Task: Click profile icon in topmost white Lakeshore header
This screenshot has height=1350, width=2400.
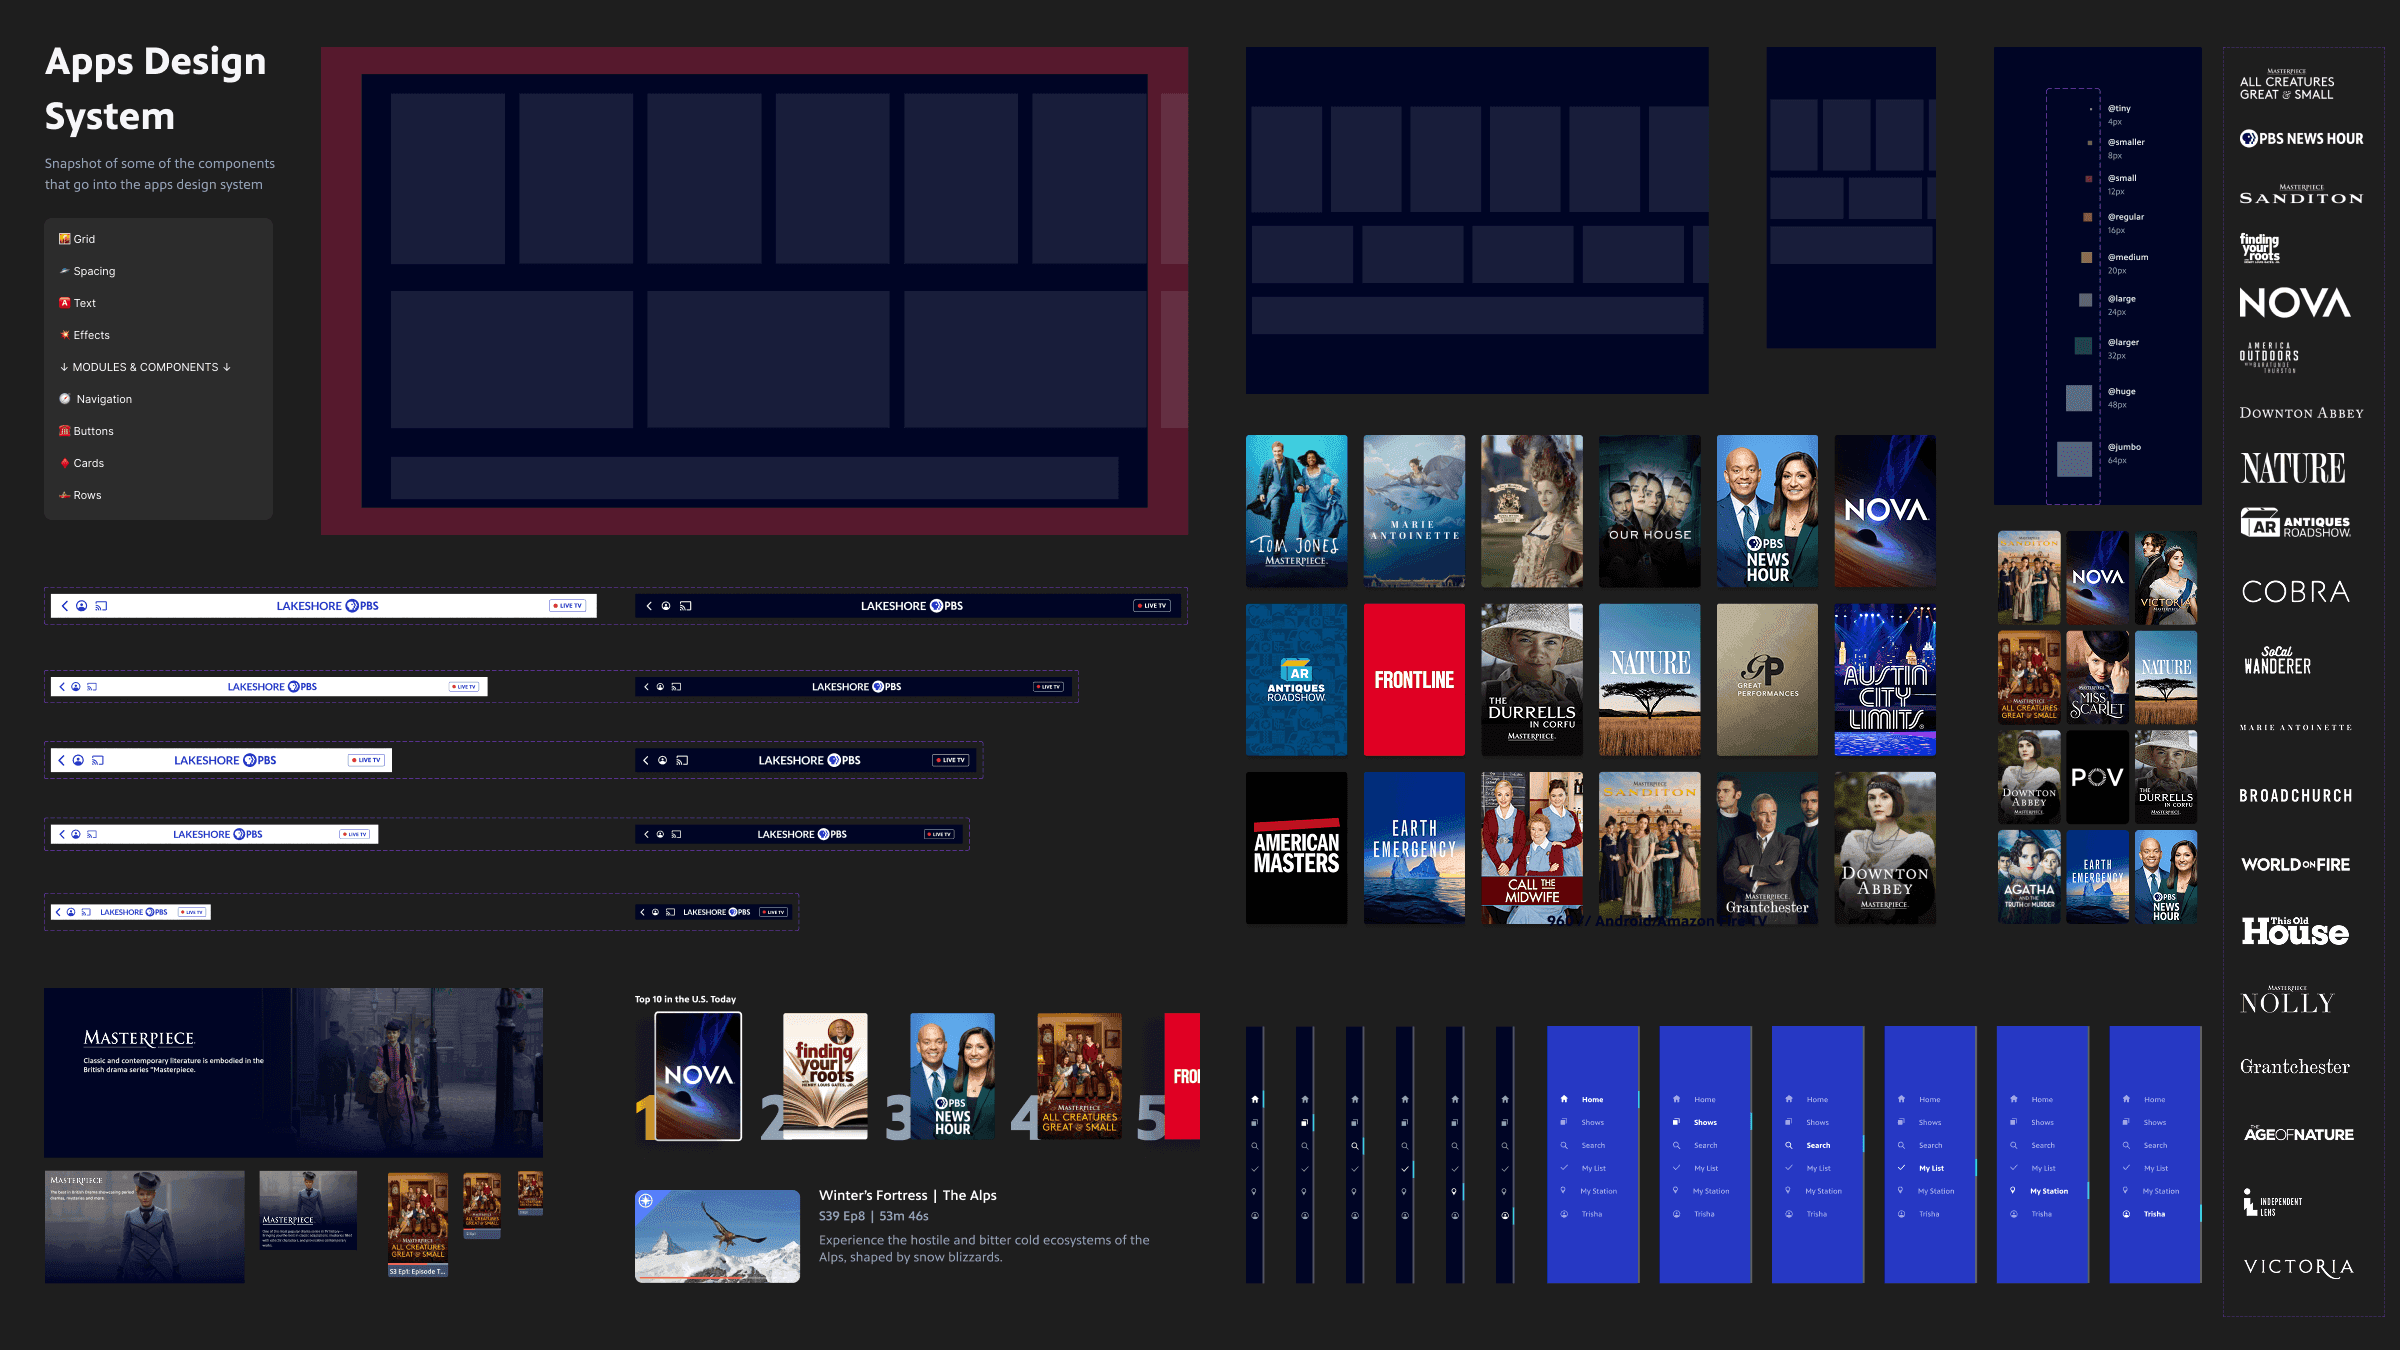Action: pos(82,606)
